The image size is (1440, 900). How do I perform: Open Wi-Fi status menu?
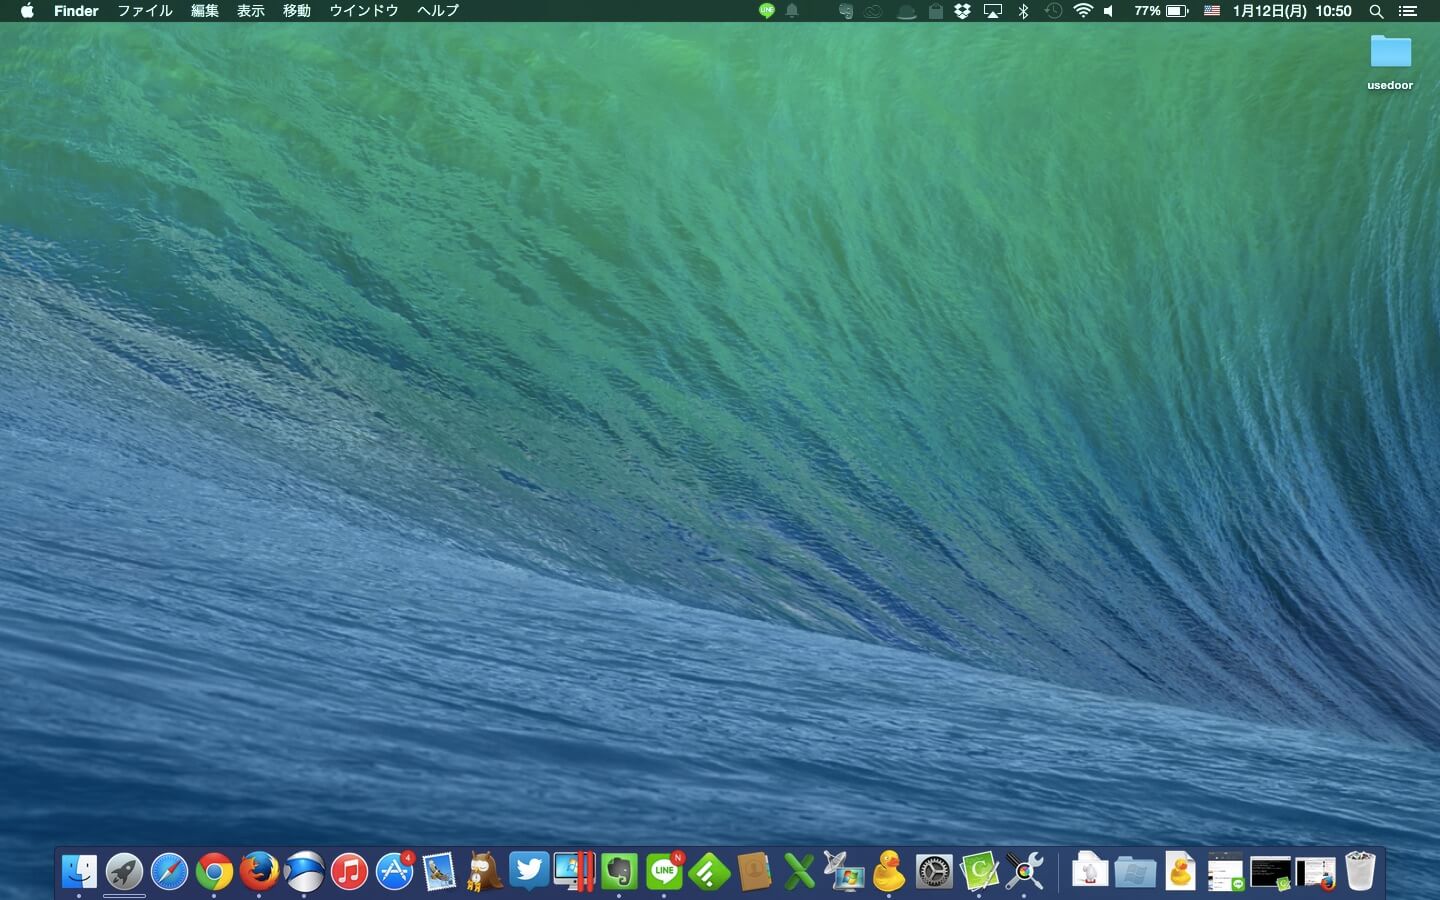point(1083,11)
